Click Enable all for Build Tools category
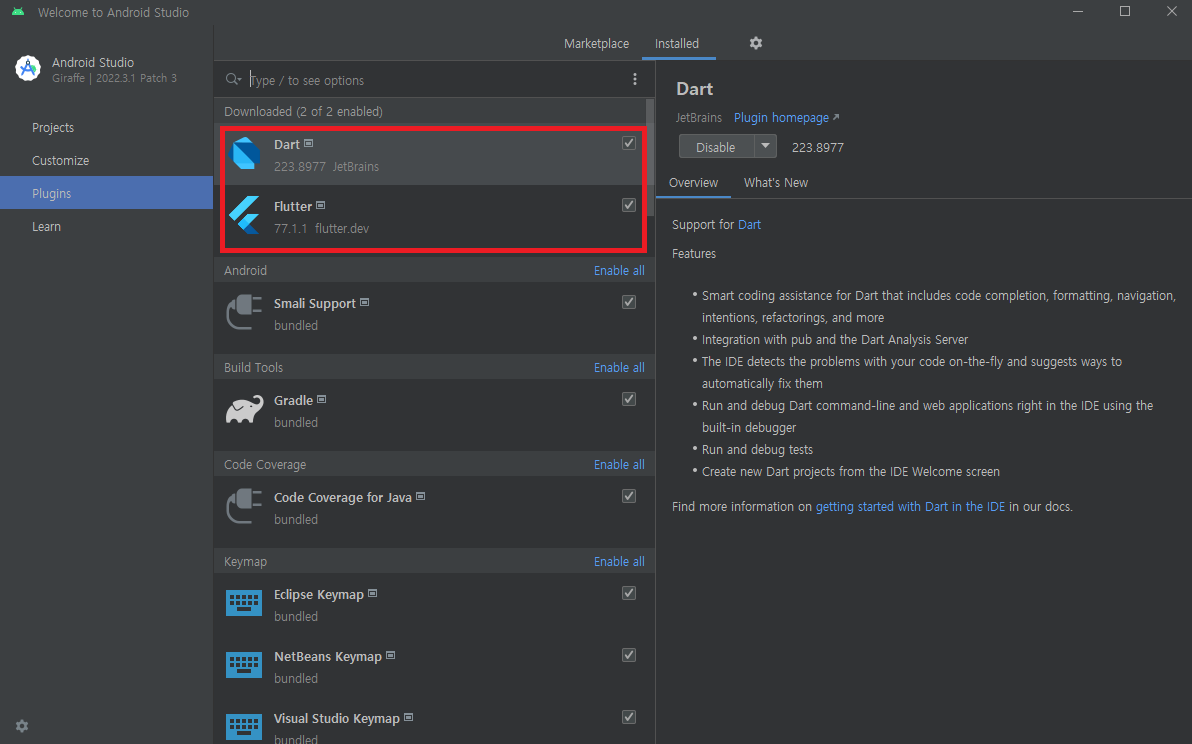 point(619,367)
